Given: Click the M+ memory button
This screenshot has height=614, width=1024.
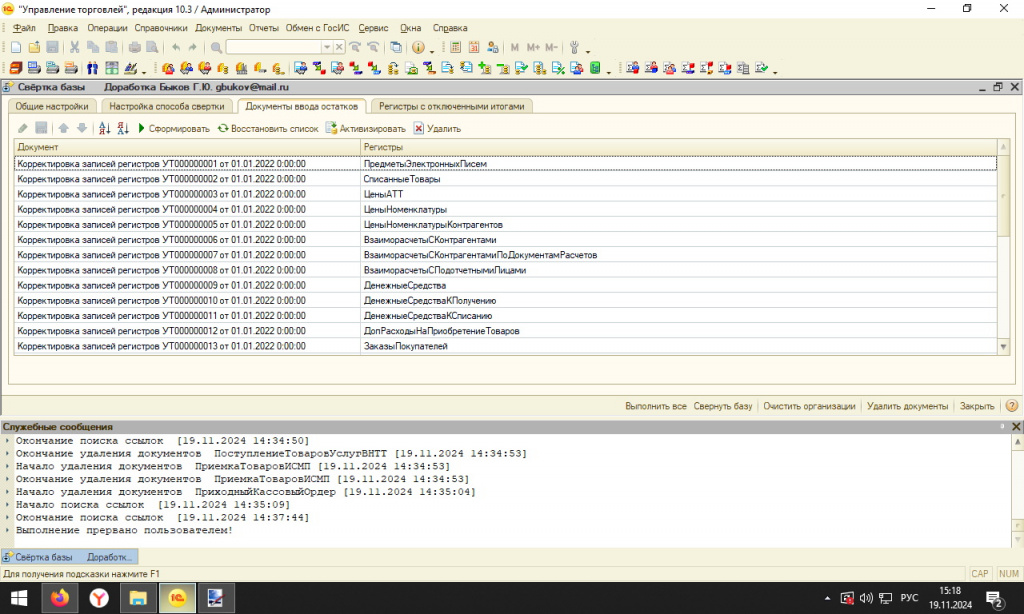Looking at the screenshot, I should [x=533, y=47].
